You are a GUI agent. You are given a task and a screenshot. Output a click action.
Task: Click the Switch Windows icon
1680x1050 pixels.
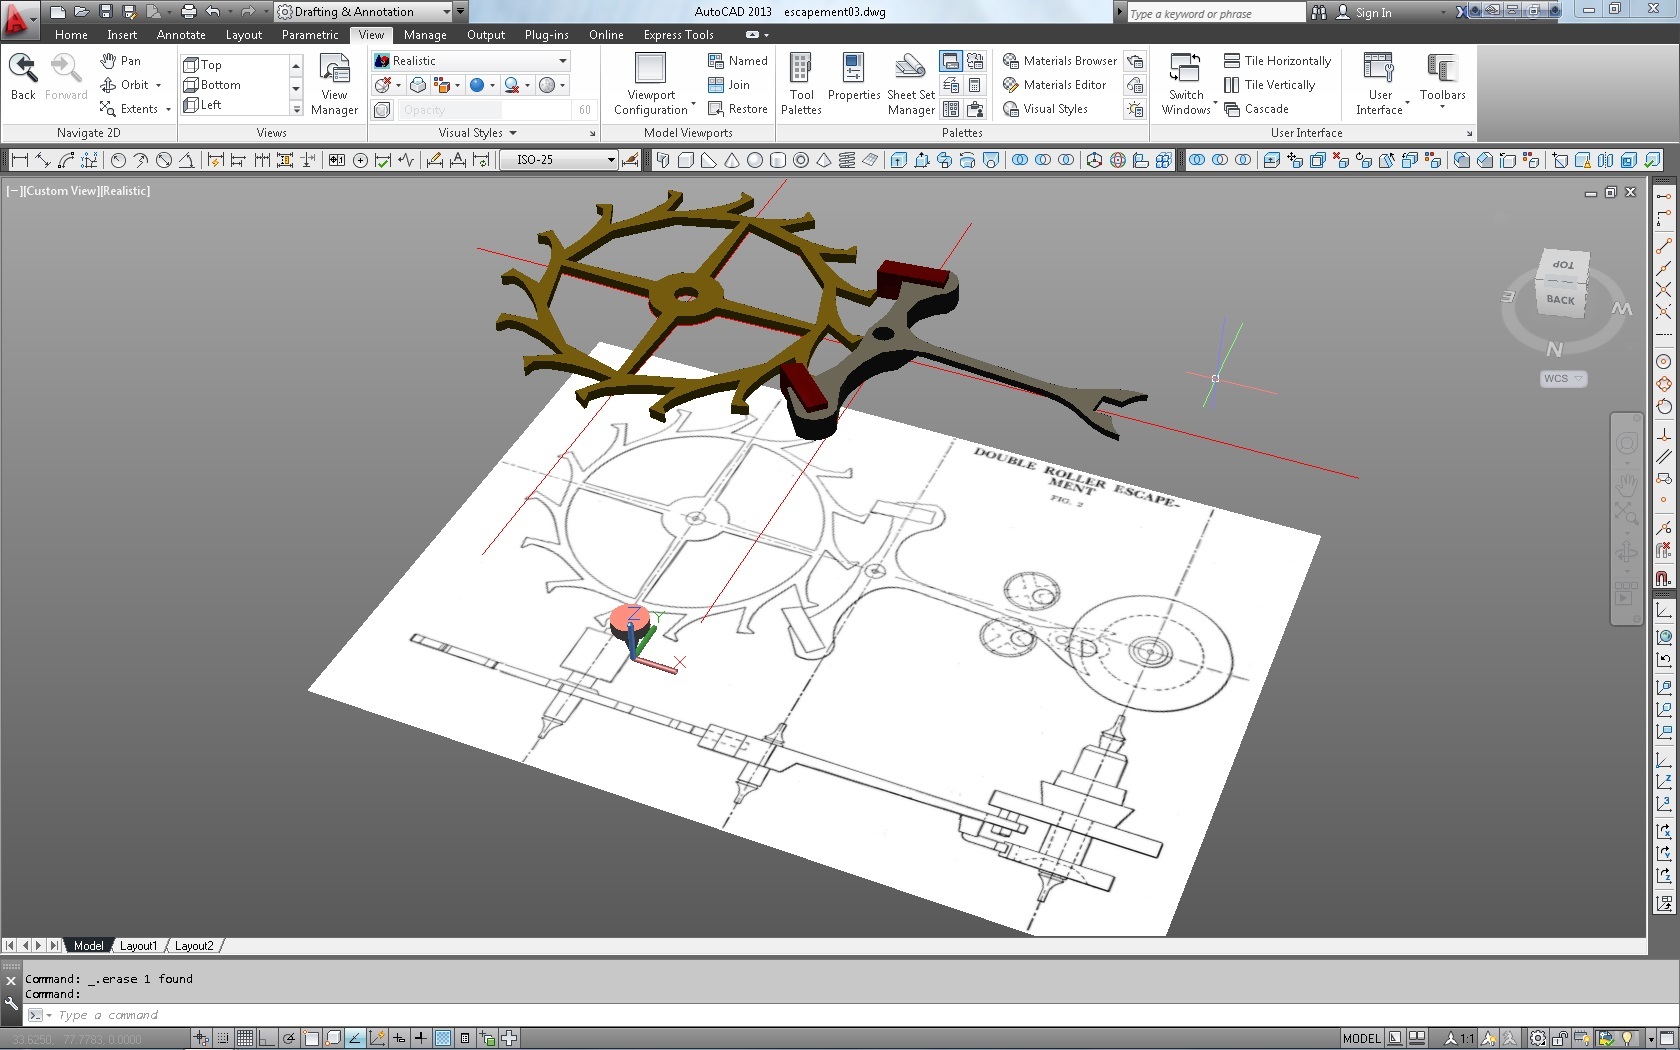1186,85
